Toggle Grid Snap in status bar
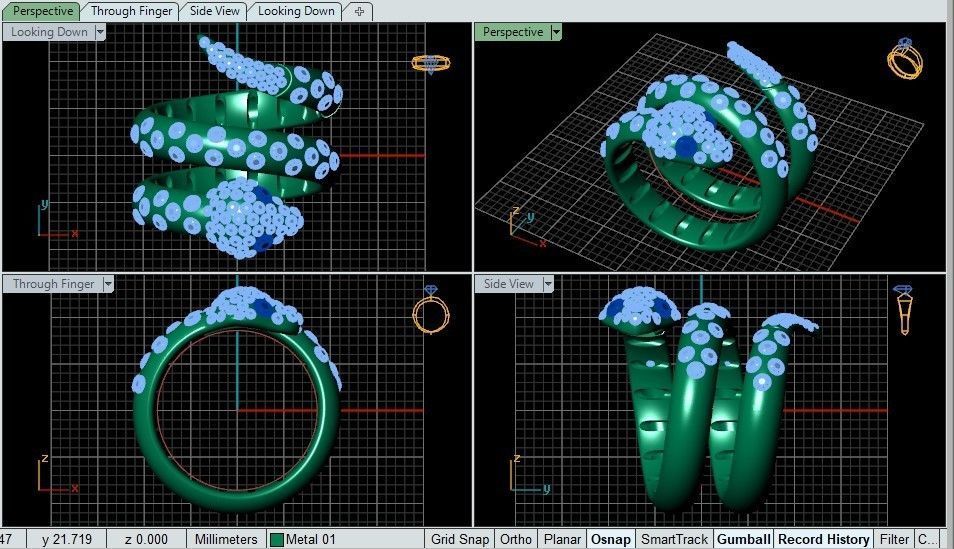954x549 pixels. coord(459,539)
